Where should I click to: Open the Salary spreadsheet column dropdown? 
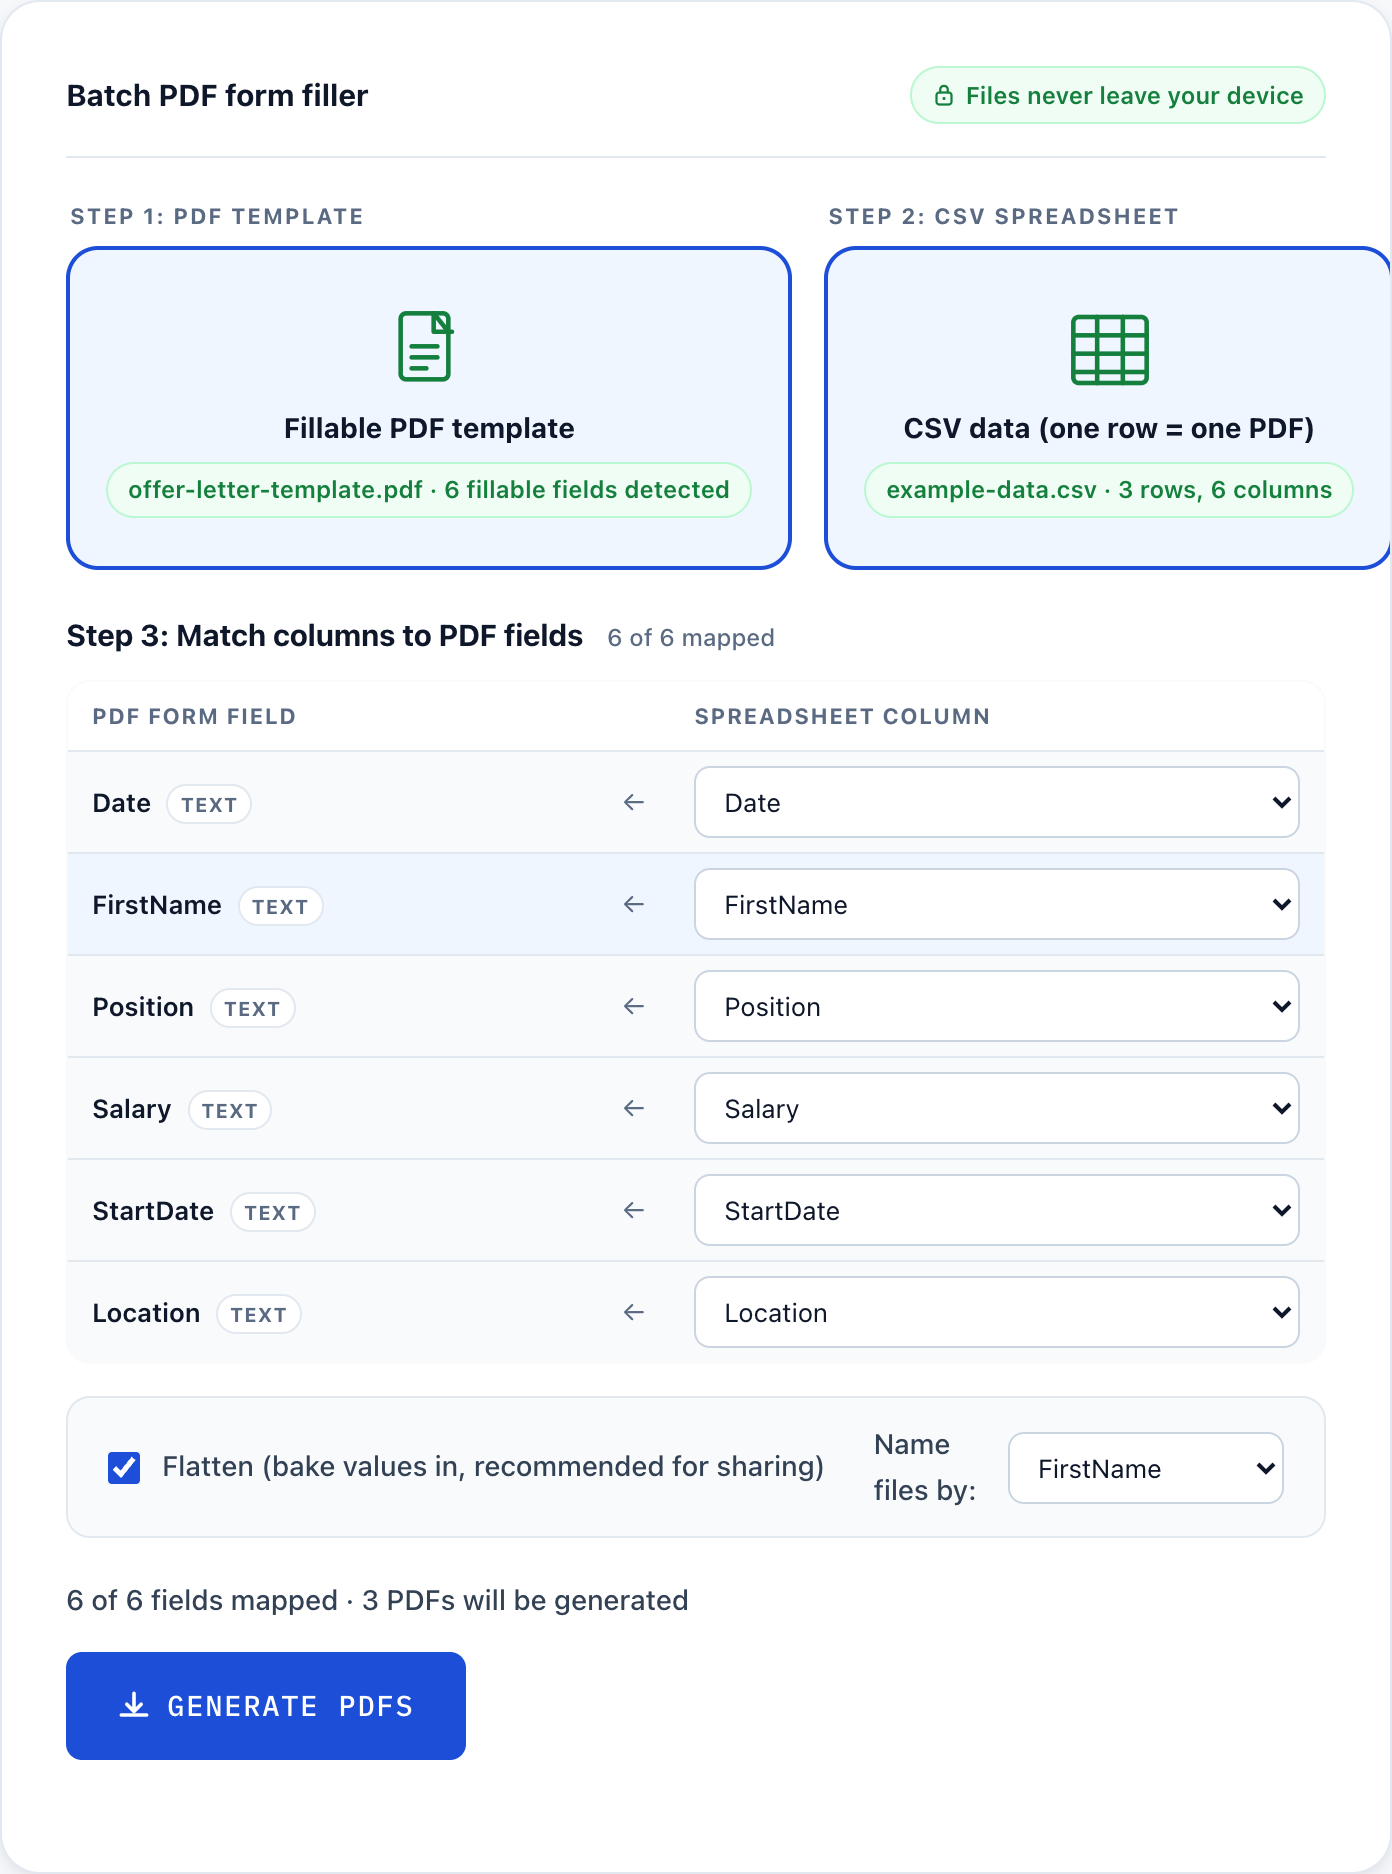coord(996,1108)
